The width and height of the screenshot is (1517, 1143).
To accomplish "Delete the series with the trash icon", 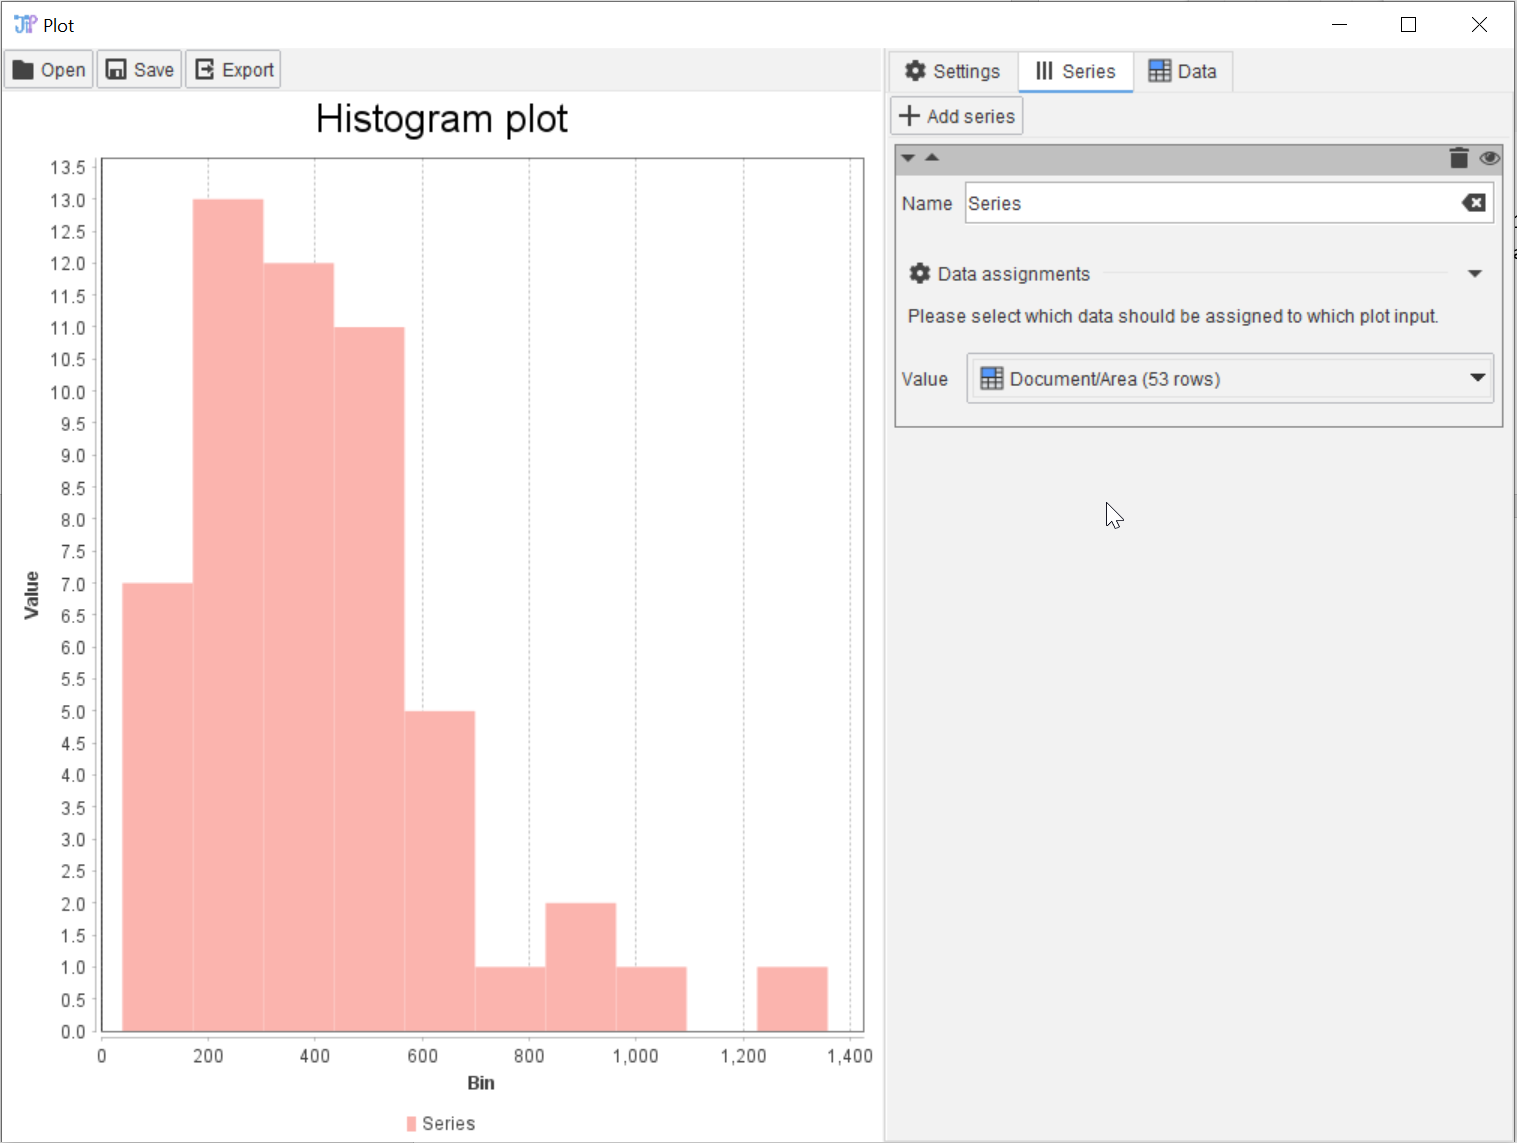I will (1459, 158).
